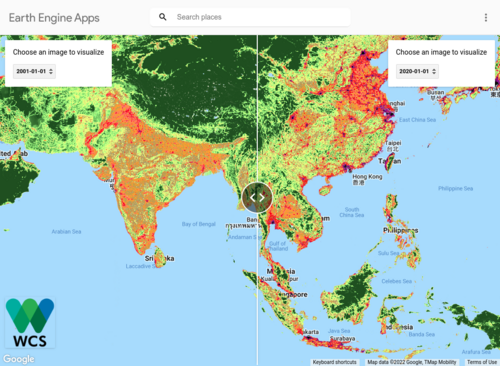The height and width of the screenshot is (366, 500).
Task: Click the Google logo on map
Action: click(19, 359)
